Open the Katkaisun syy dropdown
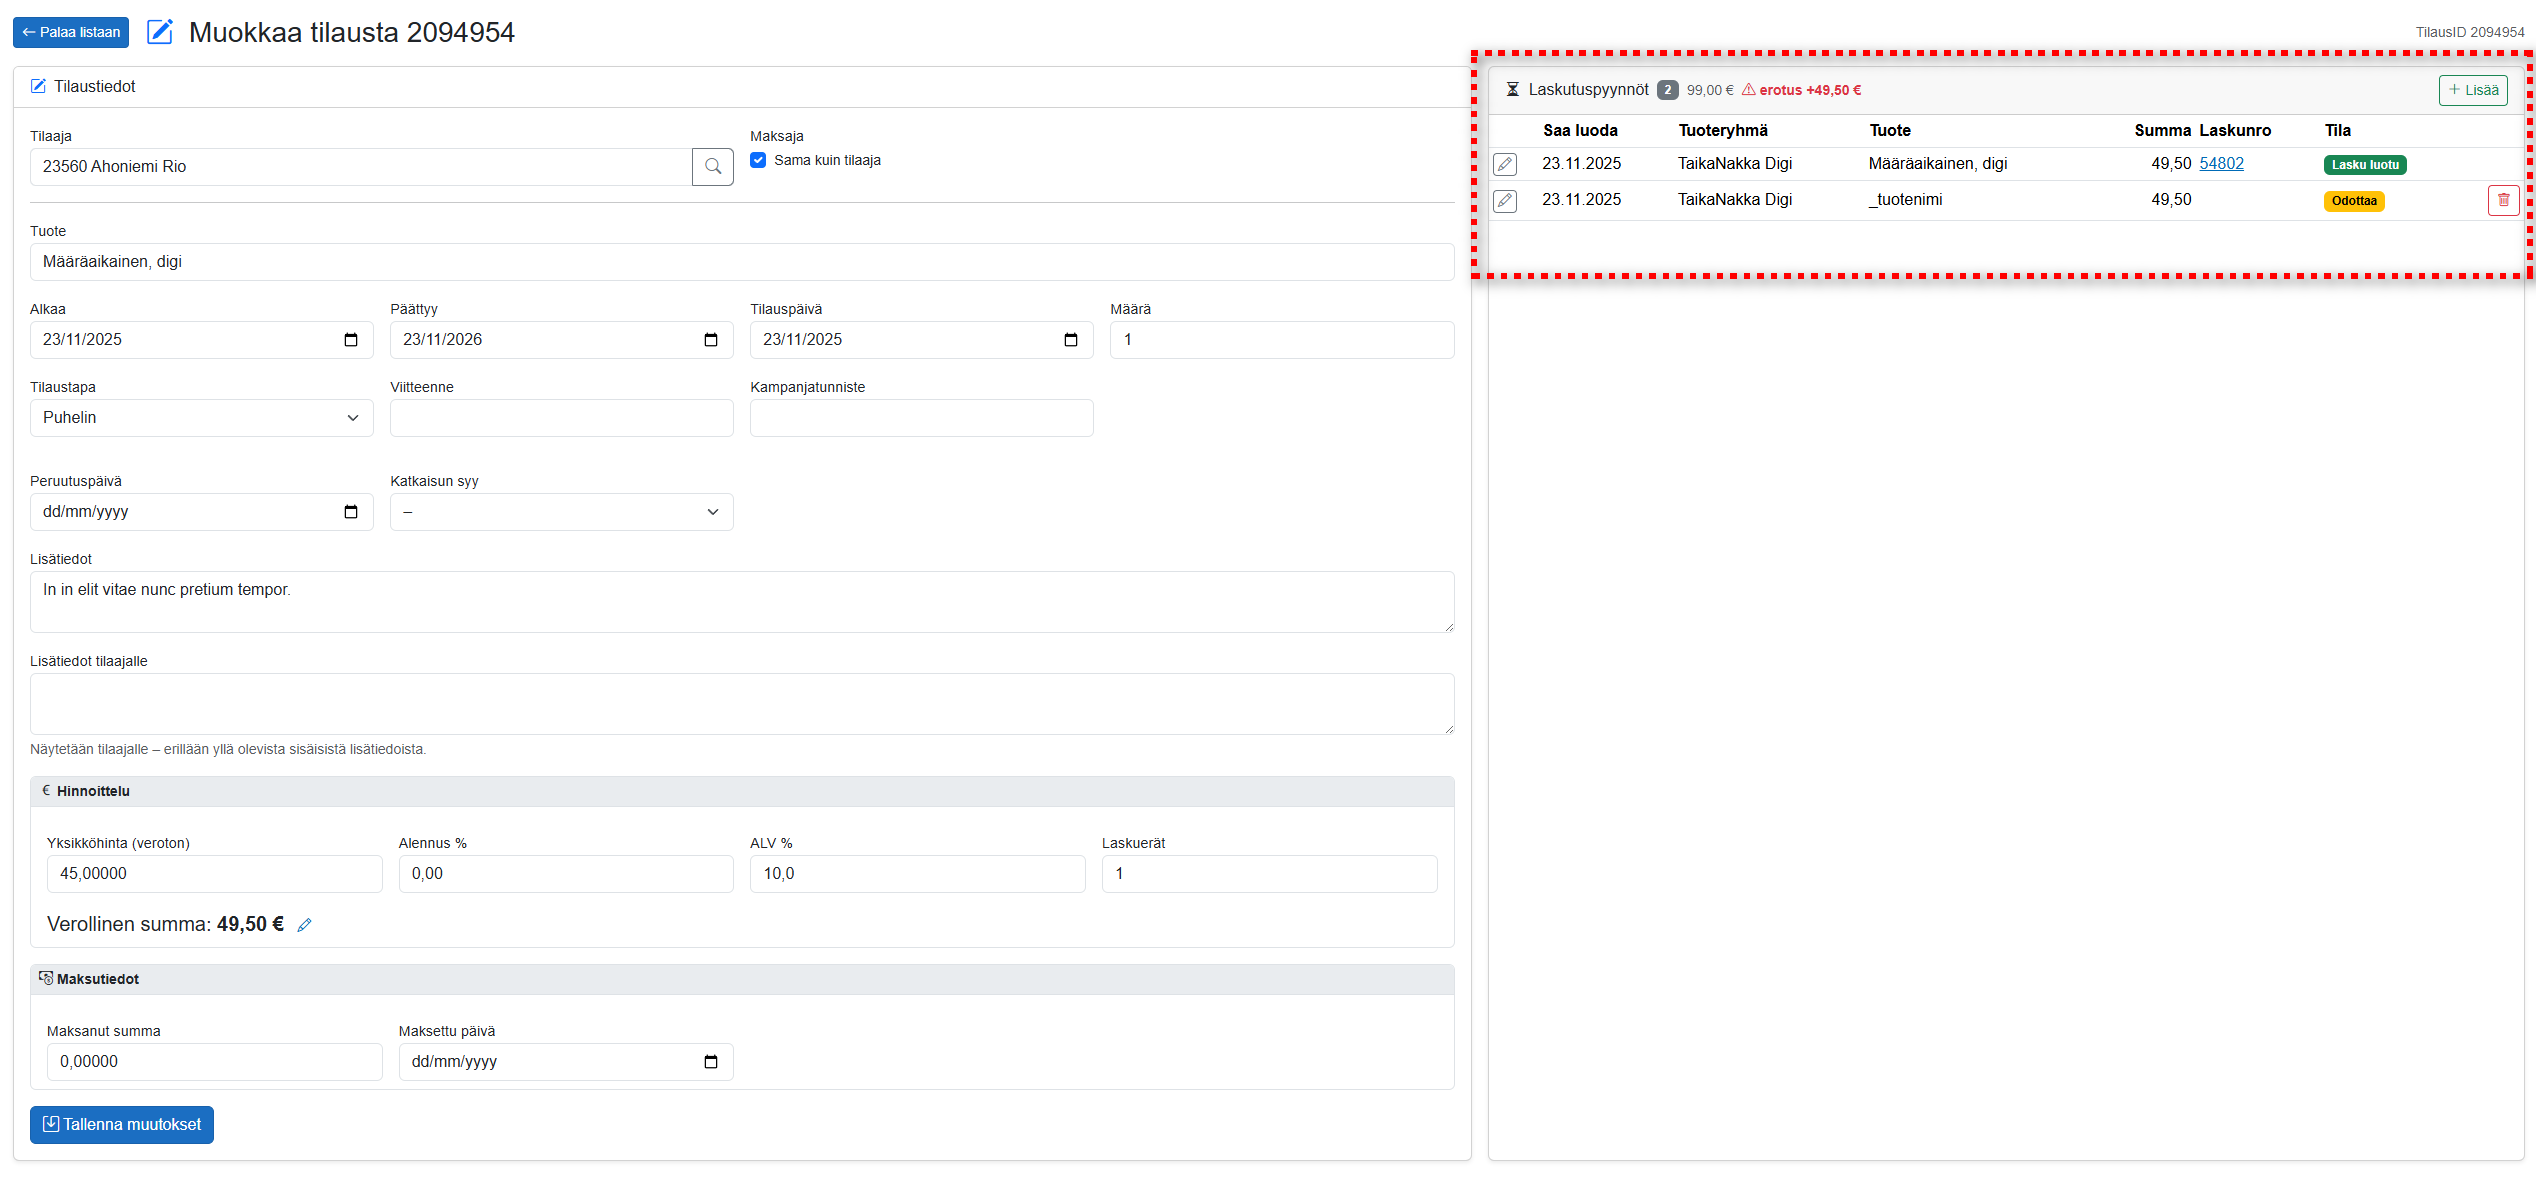 point(562,512)
